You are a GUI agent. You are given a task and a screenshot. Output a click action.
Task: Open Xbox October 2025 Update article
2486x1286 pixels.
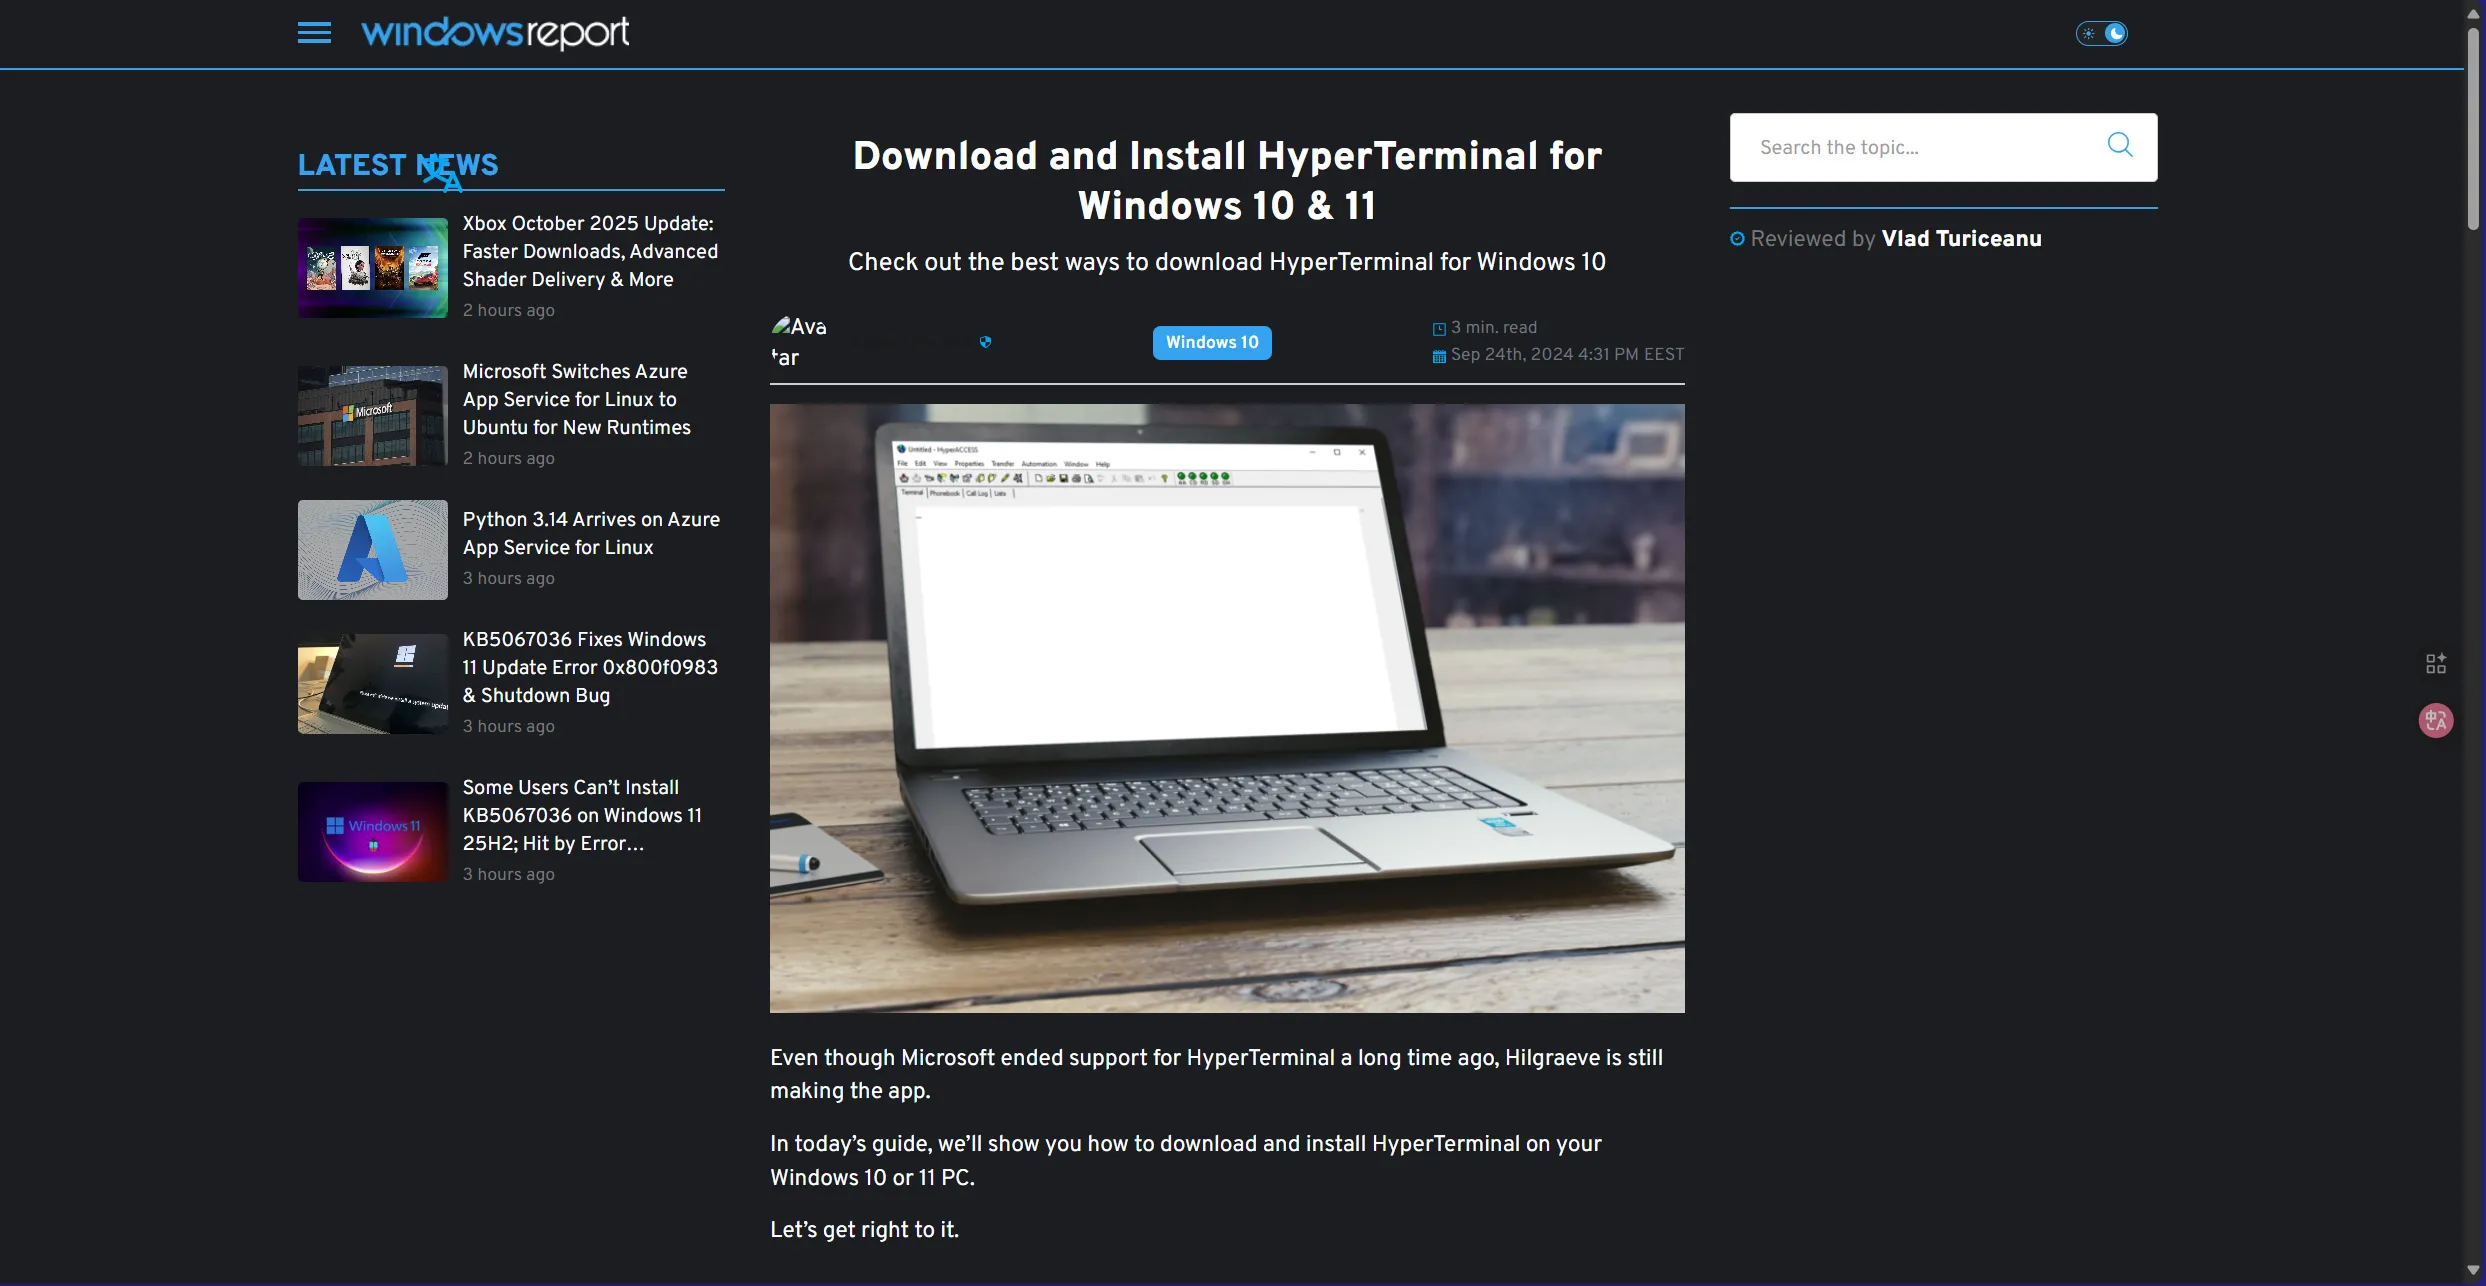pyautogui.click(x=589, y=251)
